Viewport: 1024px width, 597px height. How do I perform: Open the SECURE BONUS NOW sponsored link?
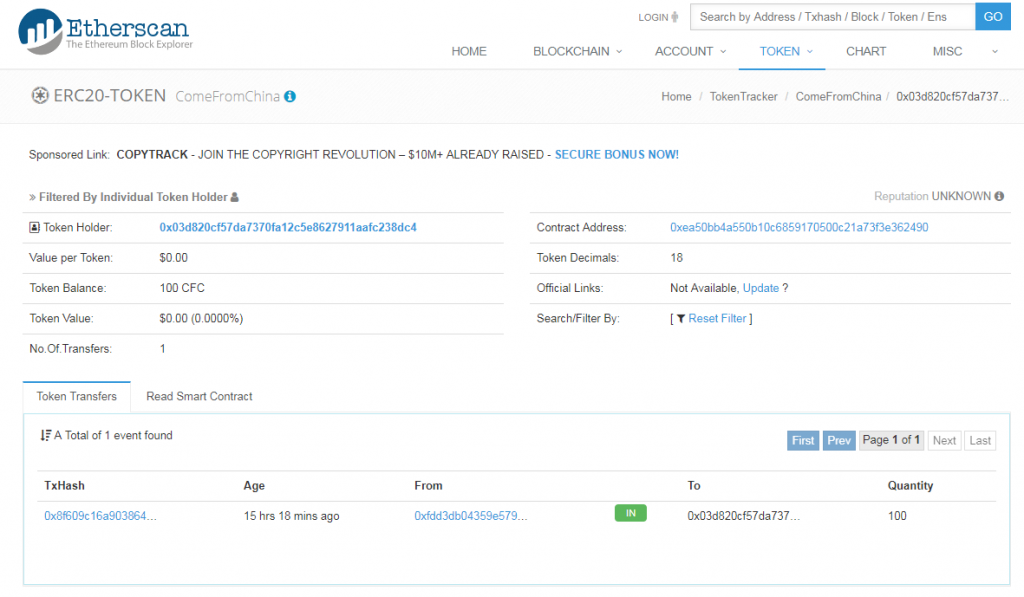click(x=616, y=155)
